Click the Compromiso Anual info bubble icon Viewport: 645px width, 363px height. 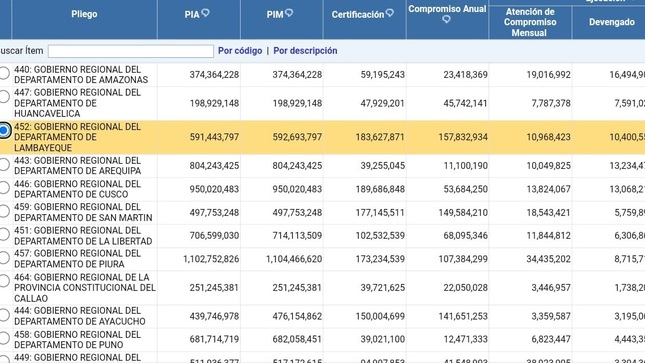tap(446, 19)
